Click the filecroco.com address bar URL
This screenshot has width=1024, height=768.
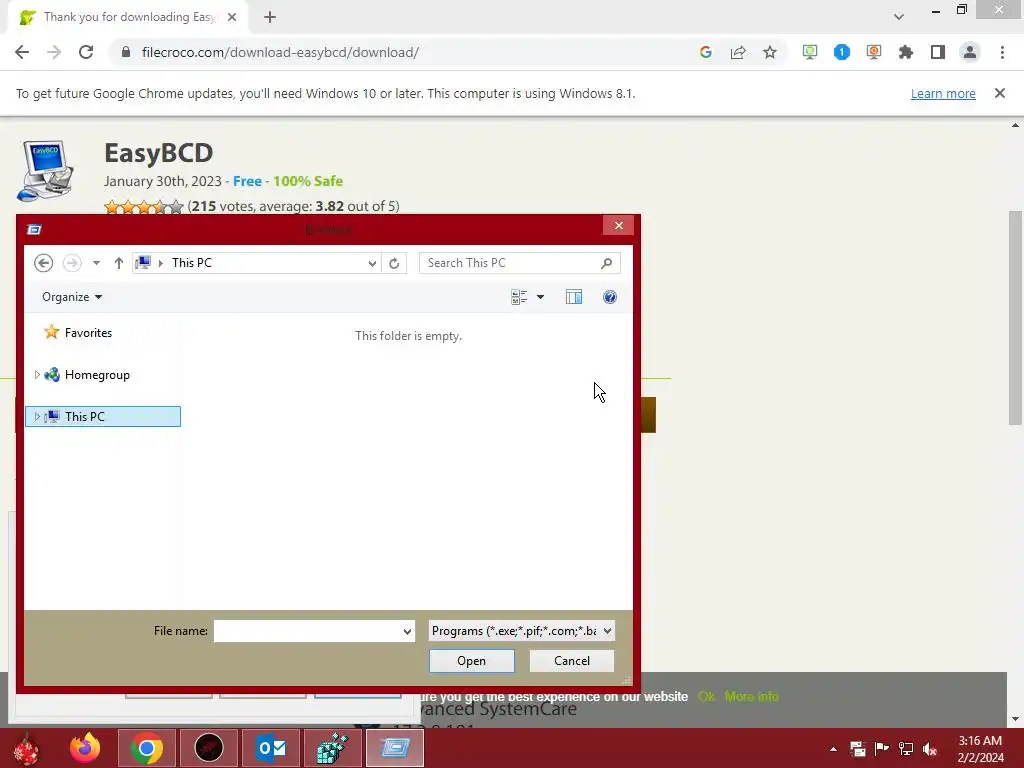(x=280, y=52)
